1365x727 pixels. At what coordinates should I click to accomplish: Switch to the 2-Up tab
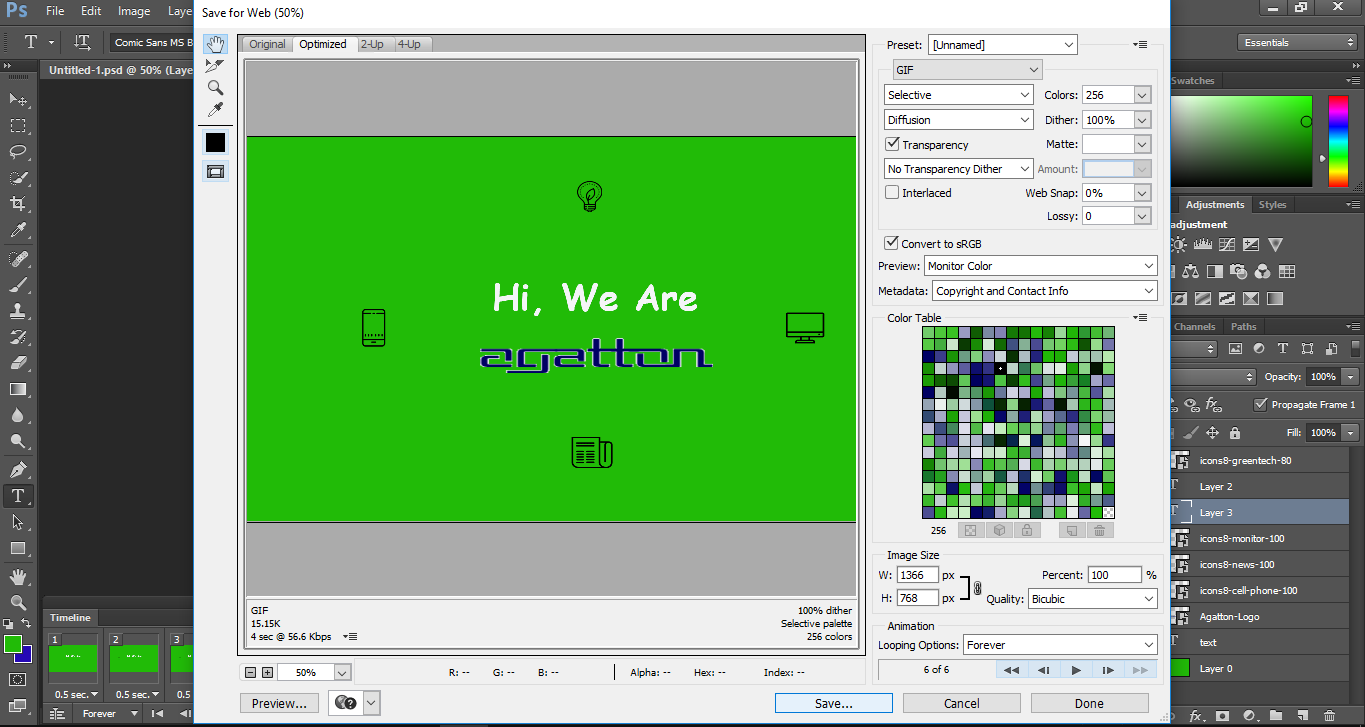click(x=372, y=44)
